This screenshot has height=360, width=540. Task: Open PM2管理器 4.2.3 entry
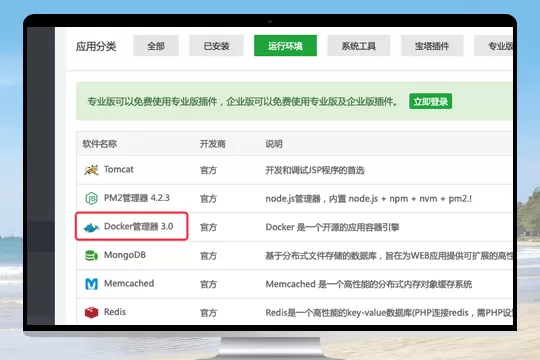coord(137,198)
